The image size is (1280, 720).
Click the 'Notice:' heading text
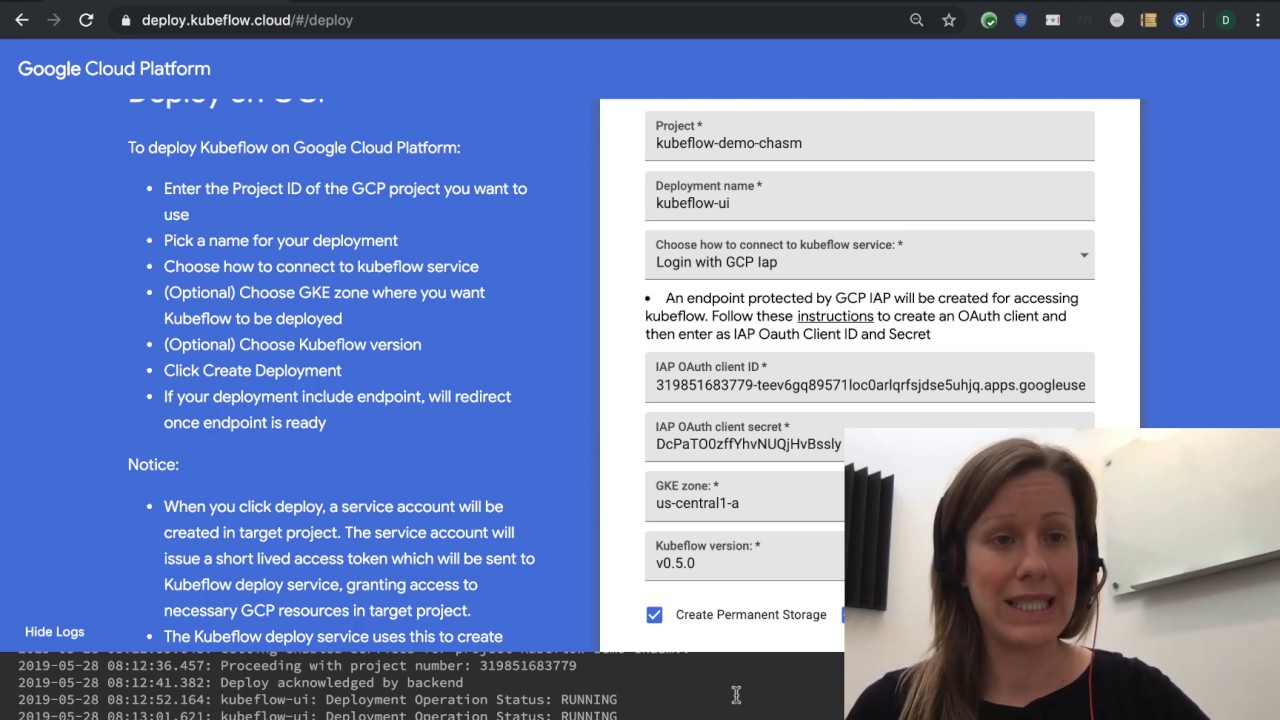point(153,464)
